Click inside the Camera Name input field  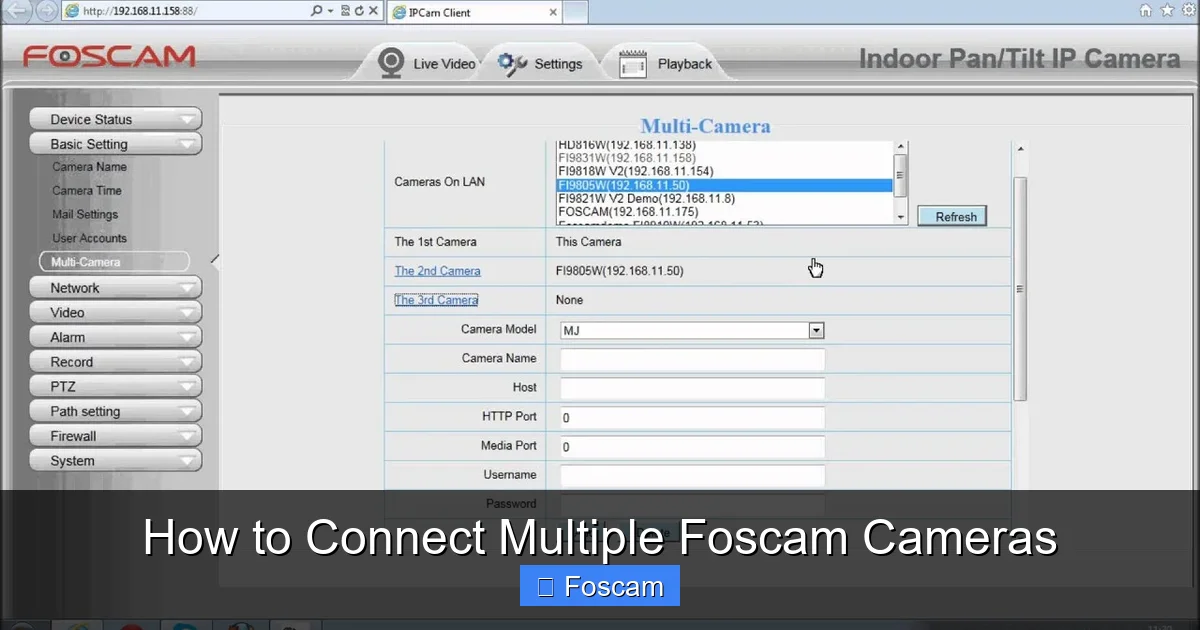click(x=691, y=359)
